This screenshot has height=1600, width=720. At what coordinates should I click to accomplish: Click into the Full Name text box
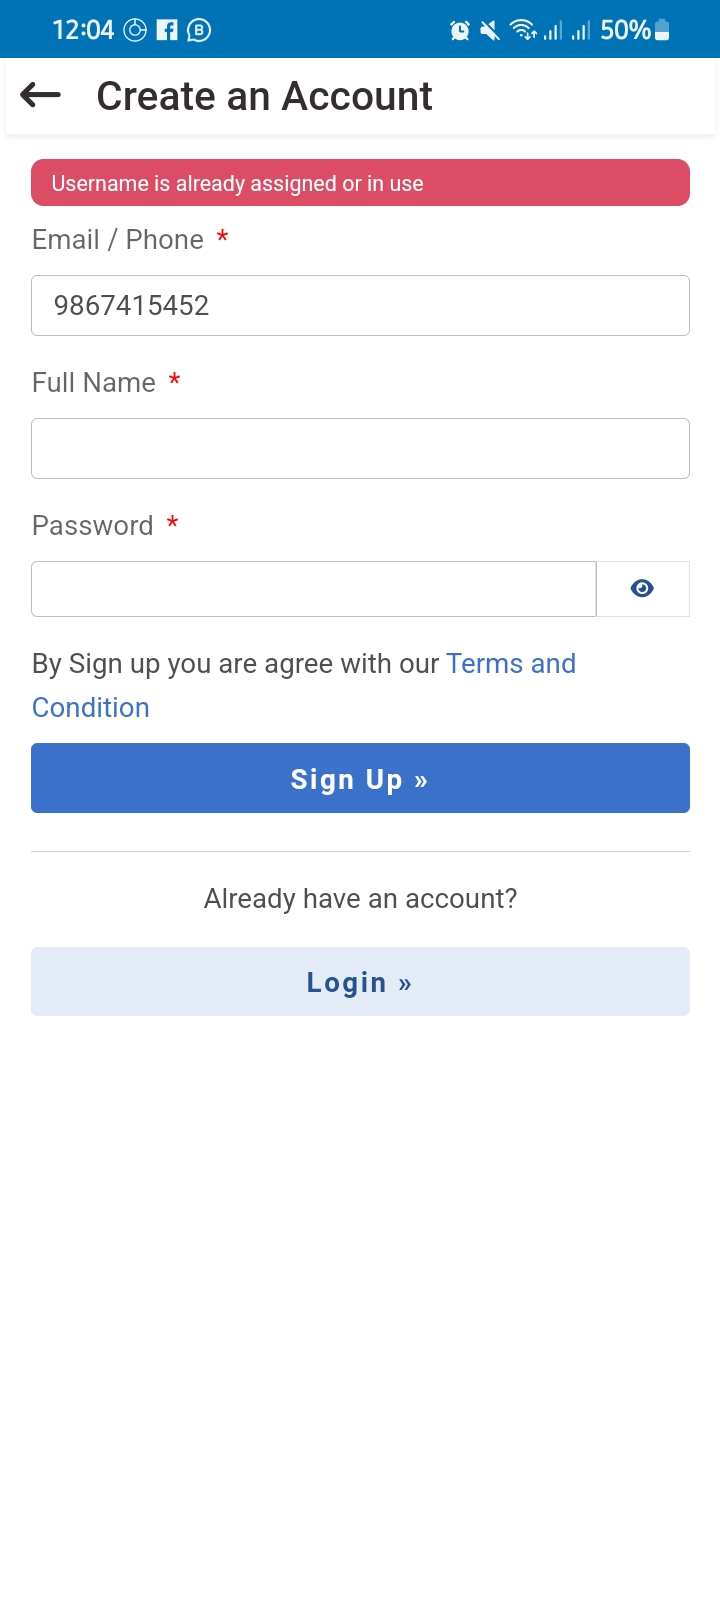click(x=360, y=448)
